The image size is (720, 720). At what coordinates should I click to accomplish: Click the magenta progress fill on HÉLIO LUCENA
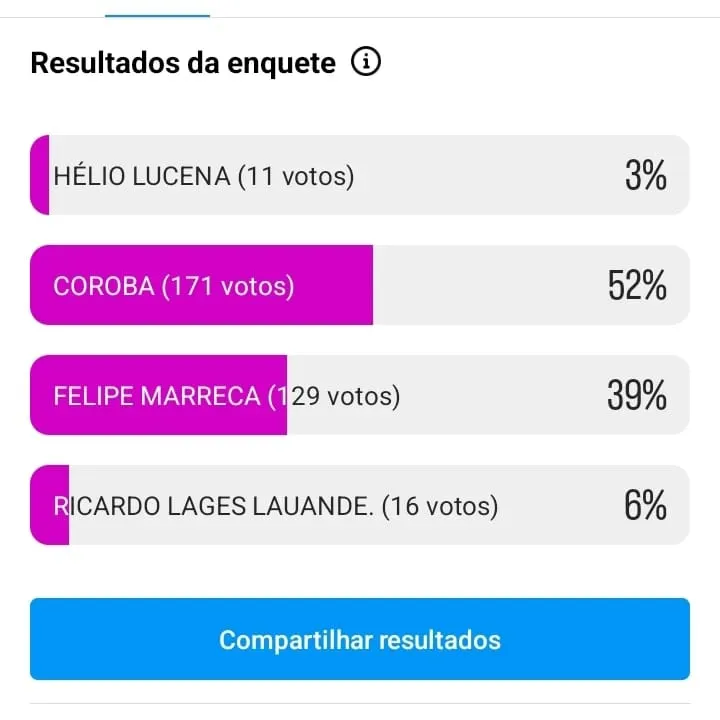tap(40, 177)
